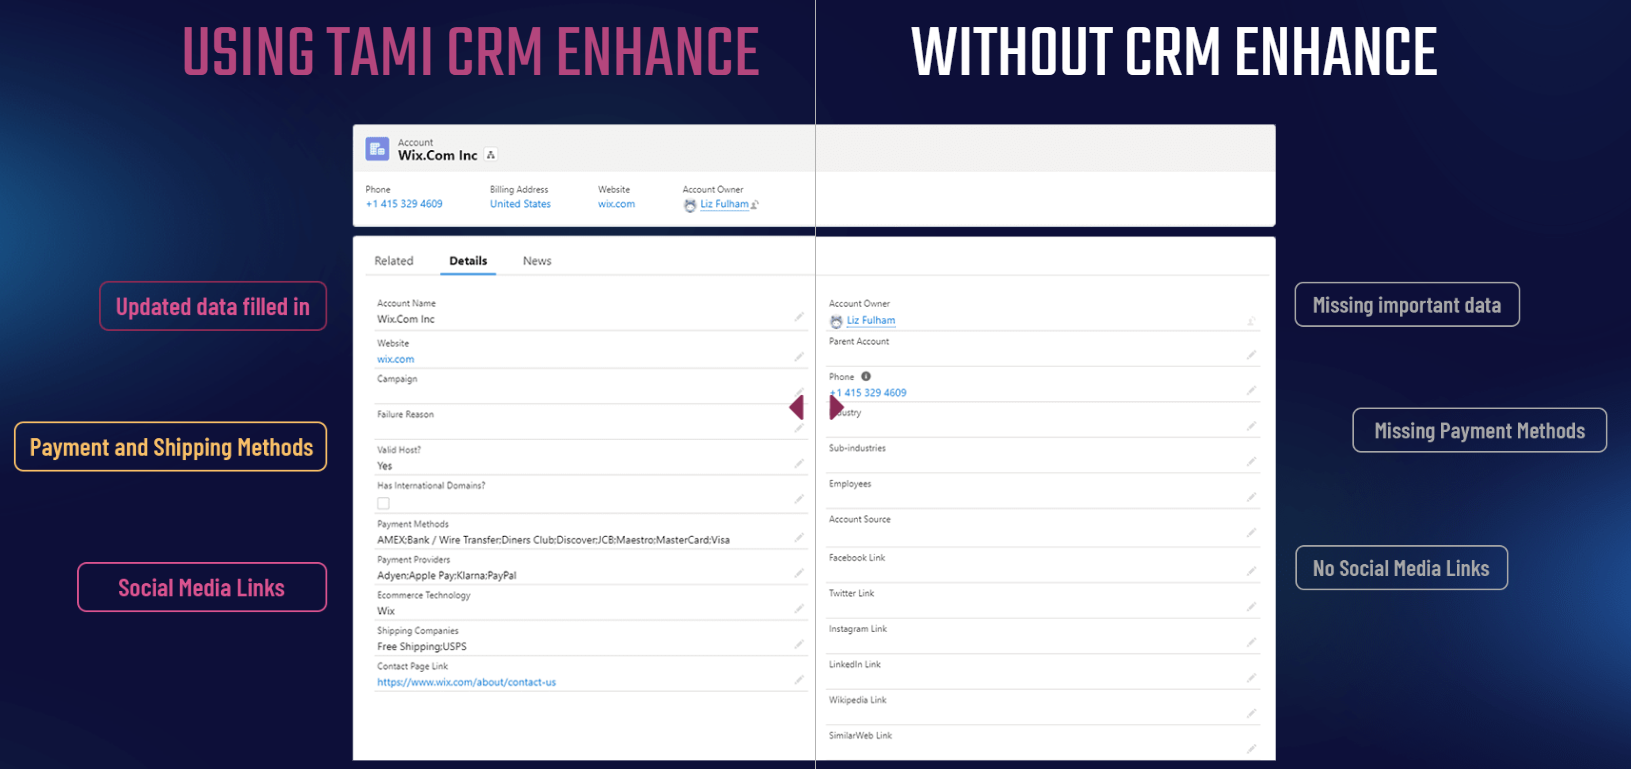Viewport: 1631px width, 769px height.
Task: Click the Missing important data label
Action: tap(1407, 305)
